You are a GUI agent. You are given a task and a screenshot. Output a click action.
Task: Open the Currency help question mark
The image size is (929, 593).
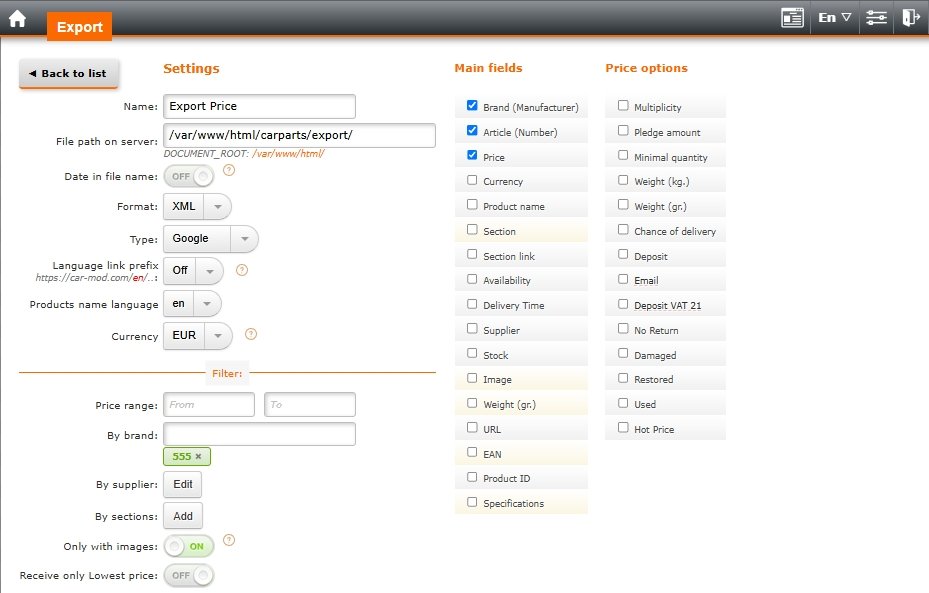(251, 334)
